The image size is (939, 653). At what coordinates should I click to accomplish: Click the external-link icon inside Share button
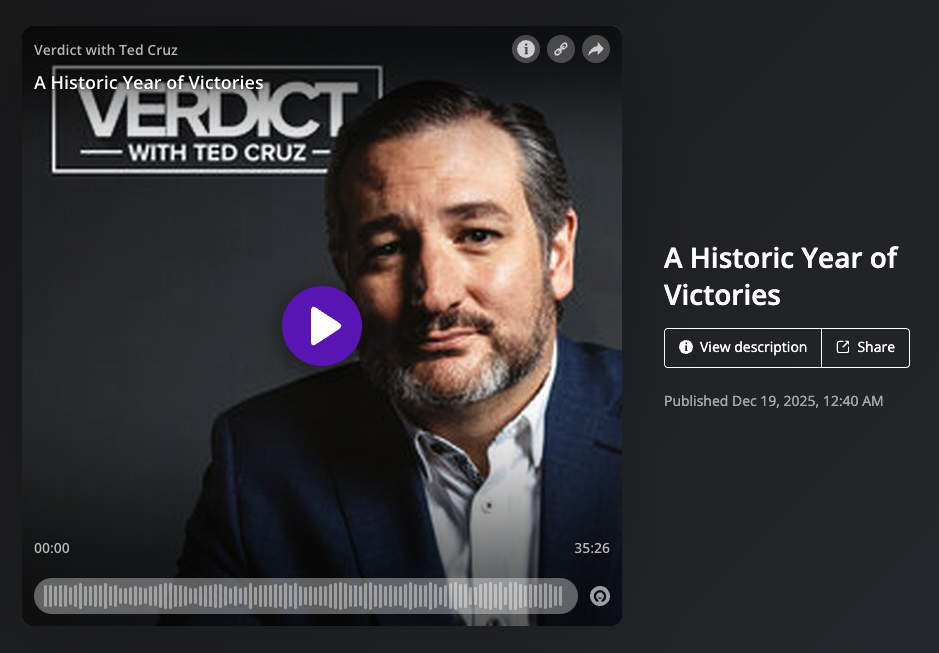tap(843, 347)
